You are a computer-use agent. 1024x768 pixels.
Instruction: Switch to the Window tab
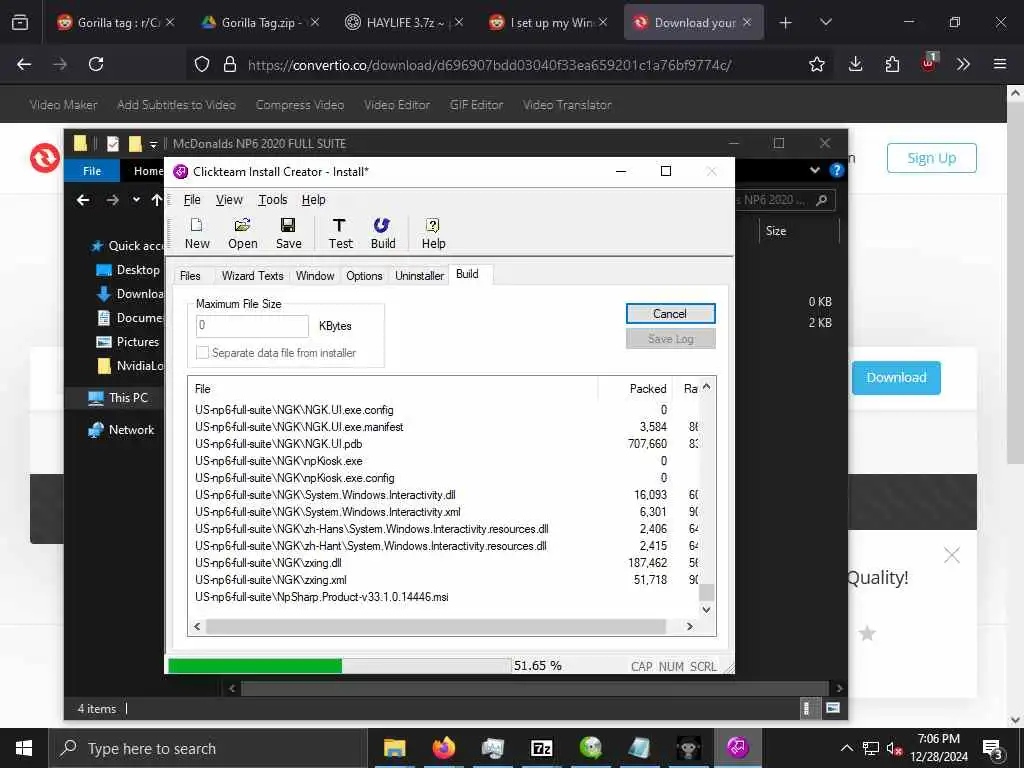click(315, 276)
